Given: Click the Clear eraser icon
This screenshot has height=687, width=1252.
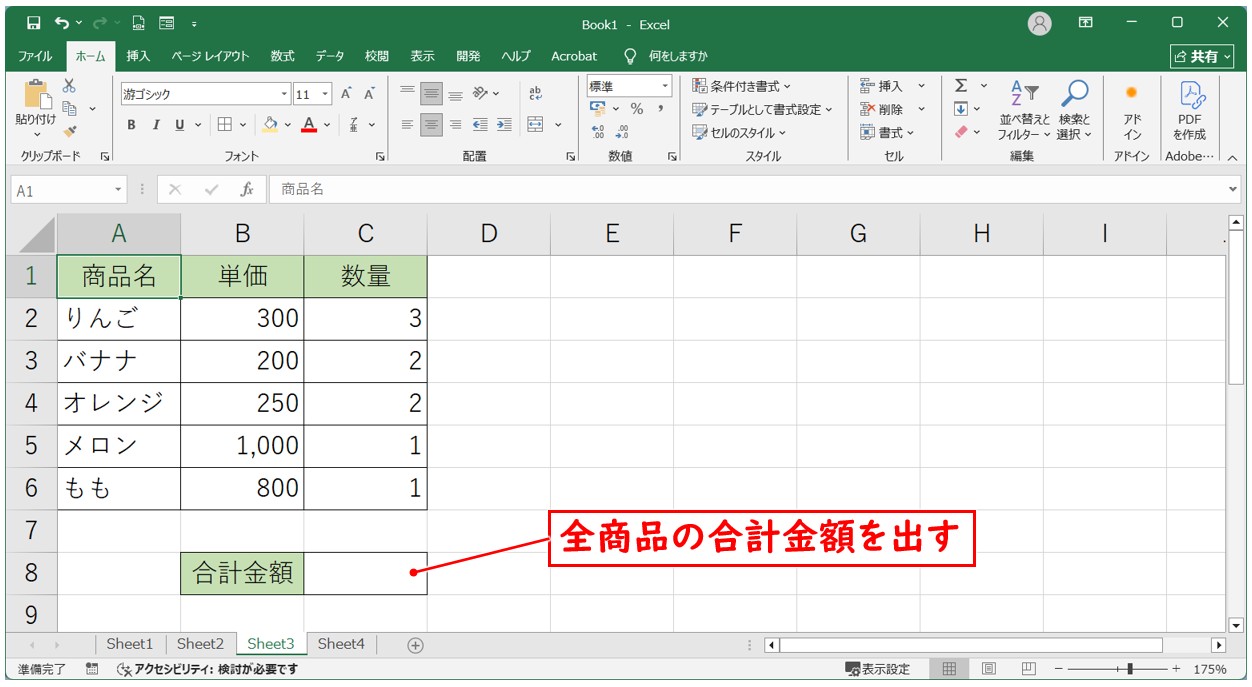Looking at the screenshot, I should click(x=961, y=131).
